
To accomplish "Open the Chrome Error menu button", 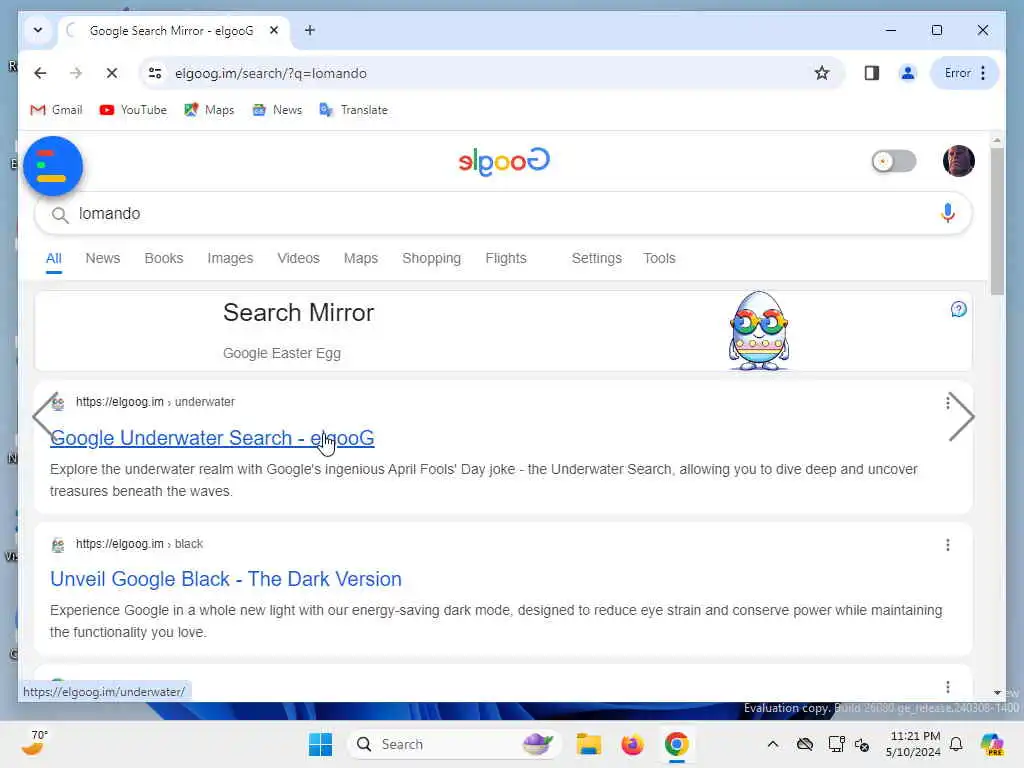I will pos(965,73).
